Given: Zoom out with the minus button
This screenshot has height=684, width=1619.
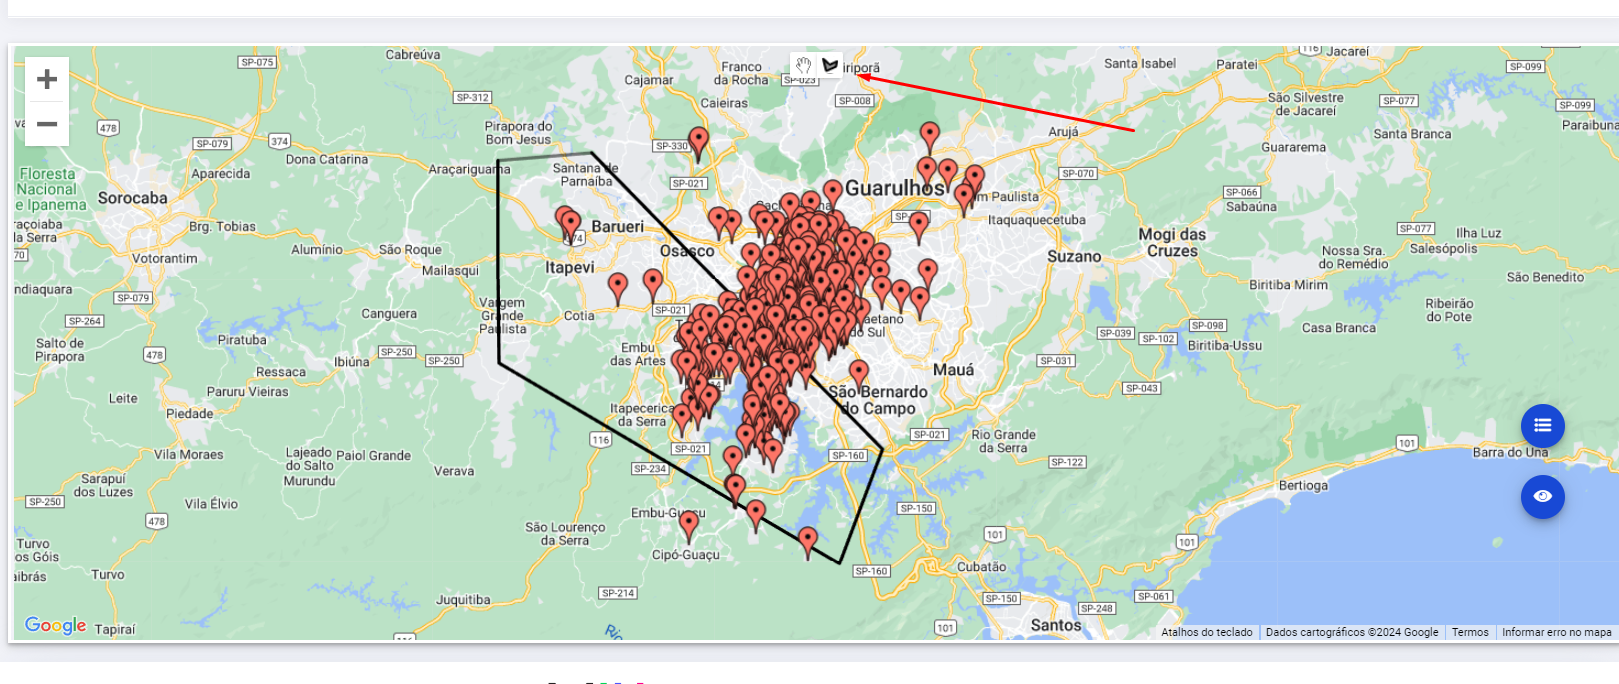Looking at the screenshot, I should [x=47, y=124].
